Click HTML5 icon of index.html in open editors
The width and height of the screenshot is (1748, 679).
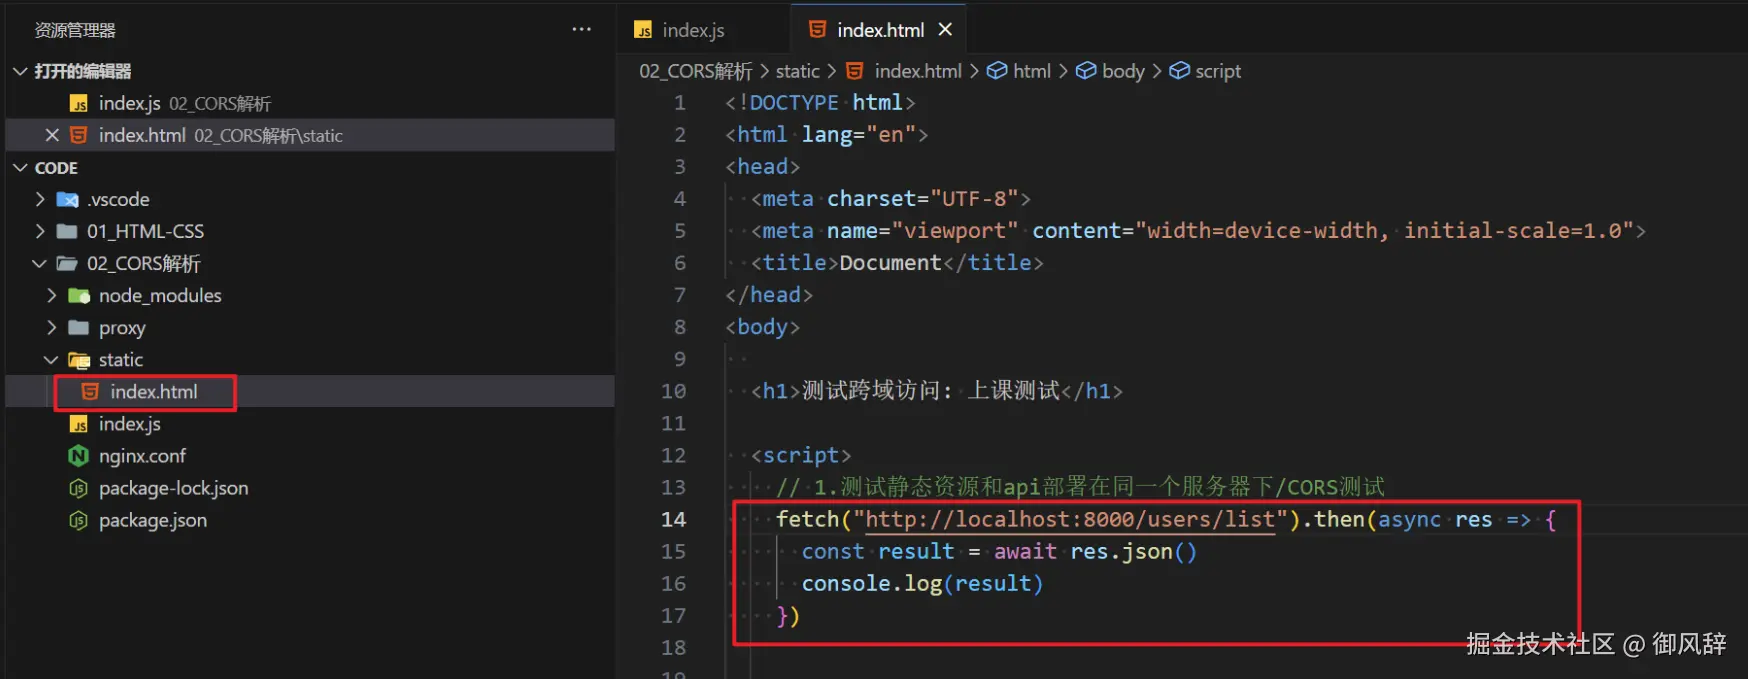[x=79, y=135]
